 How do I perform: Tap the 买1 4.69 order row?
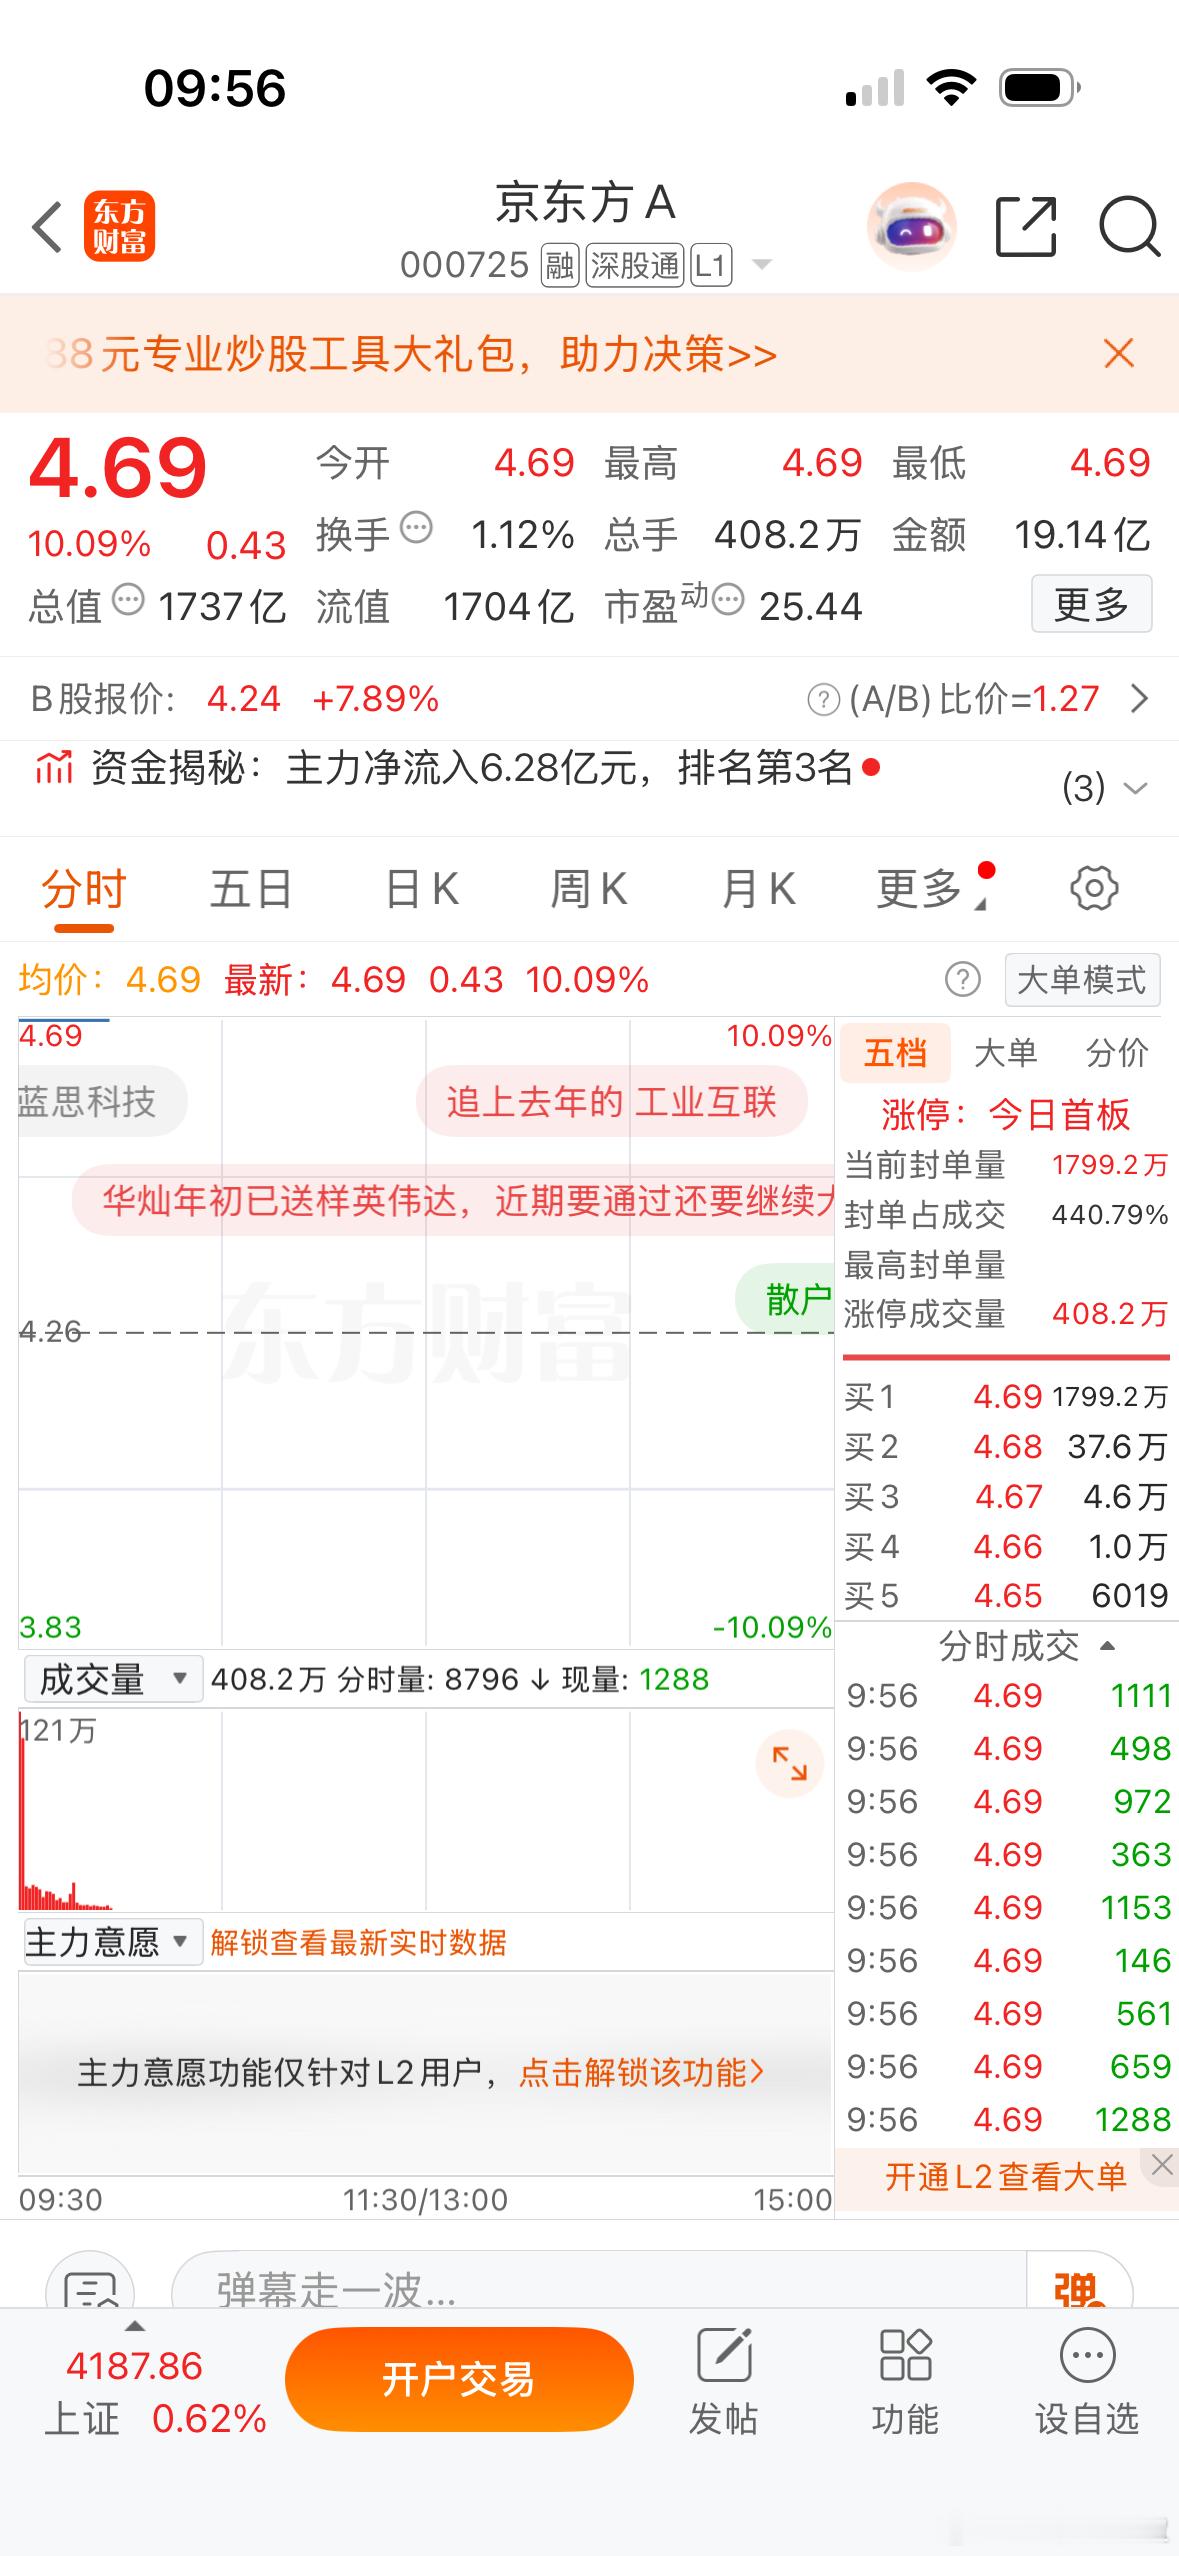(1006, 1396)
